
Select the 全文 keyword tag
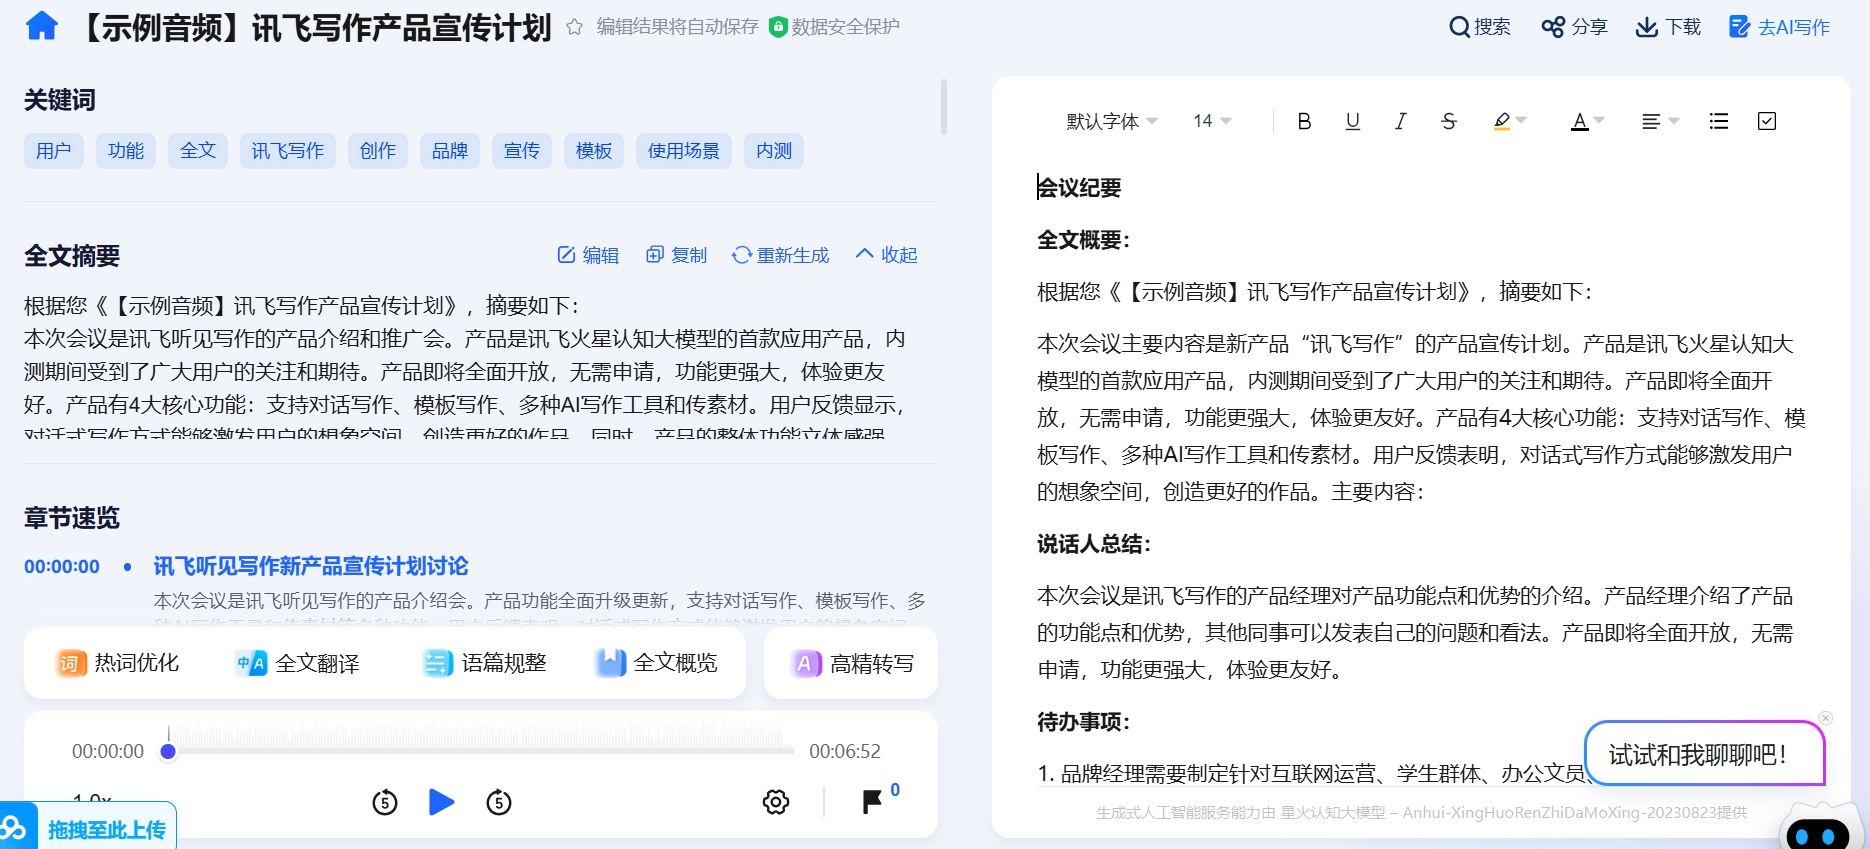tap(198, 151)
